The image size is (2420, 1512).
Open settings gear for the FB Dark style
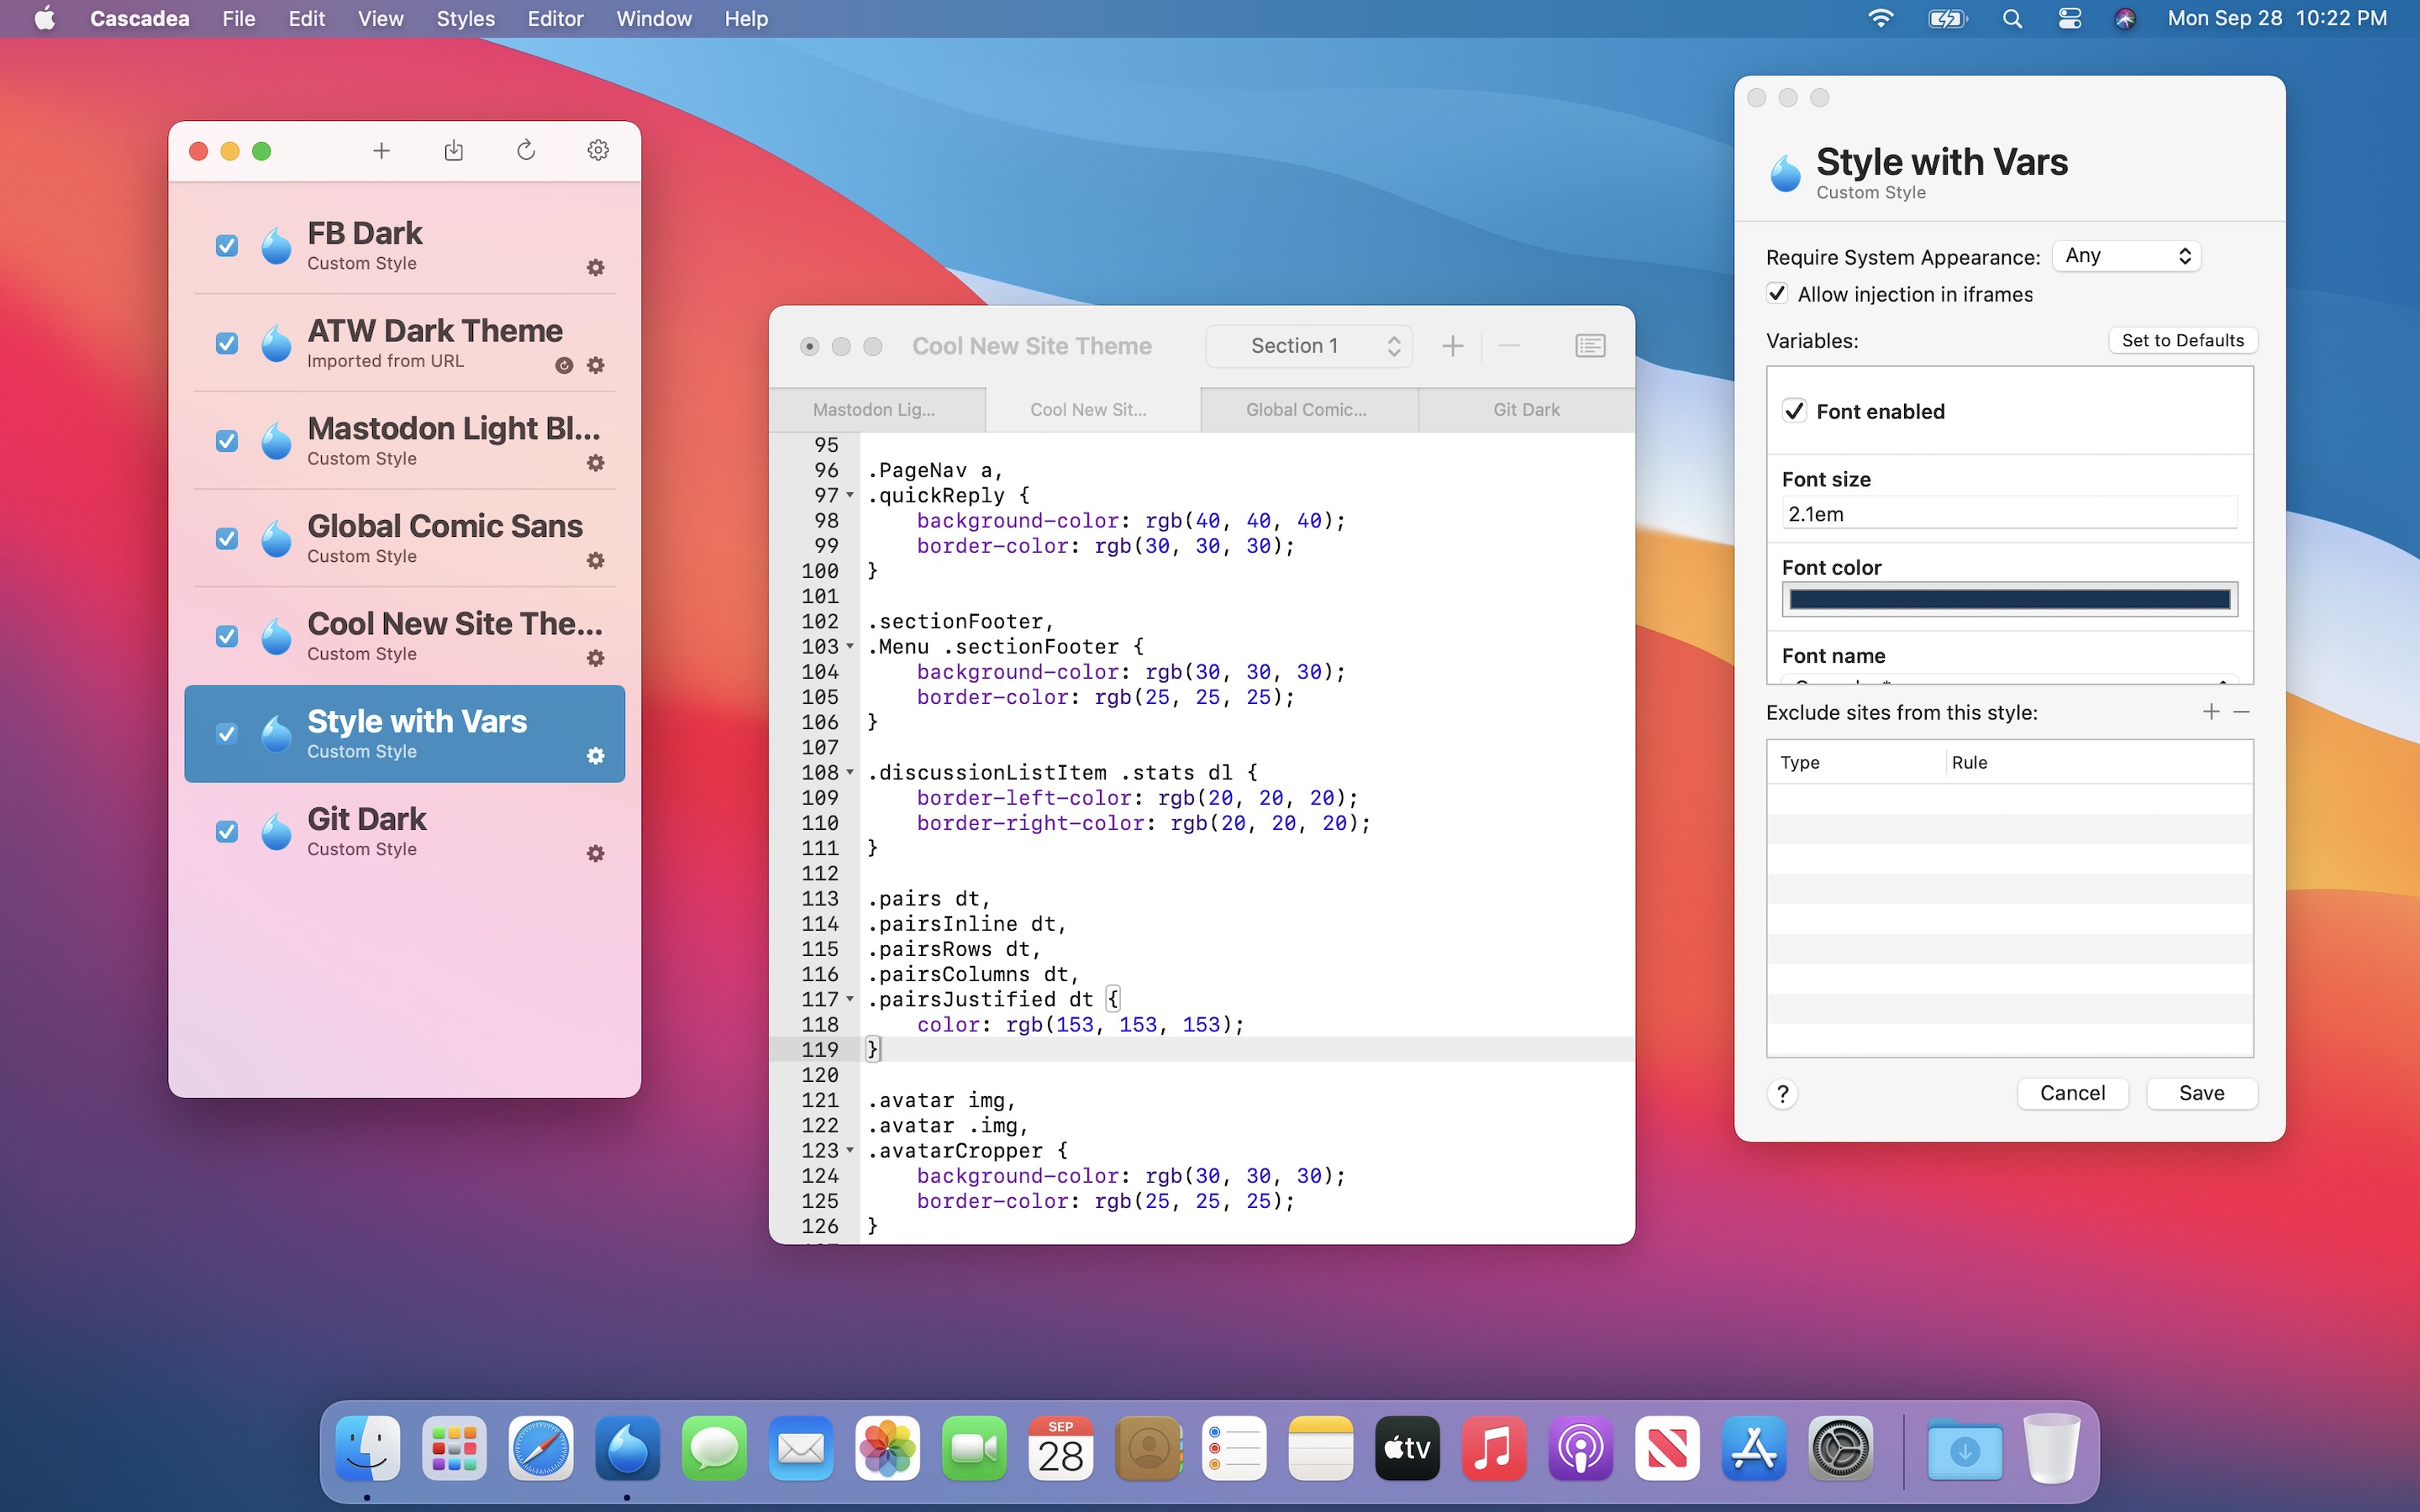(x=596, y=267)
